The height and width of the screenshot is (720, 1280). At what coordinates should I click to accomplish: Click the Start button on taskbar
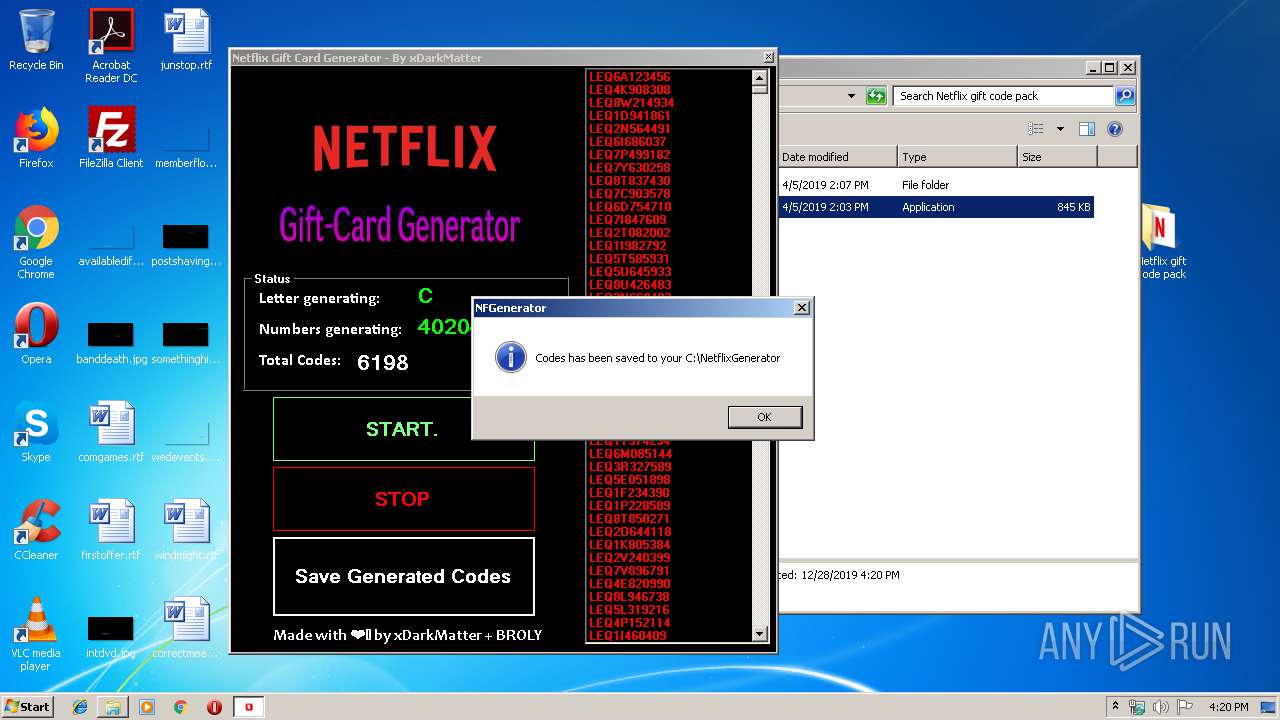[x=28, y=706]
